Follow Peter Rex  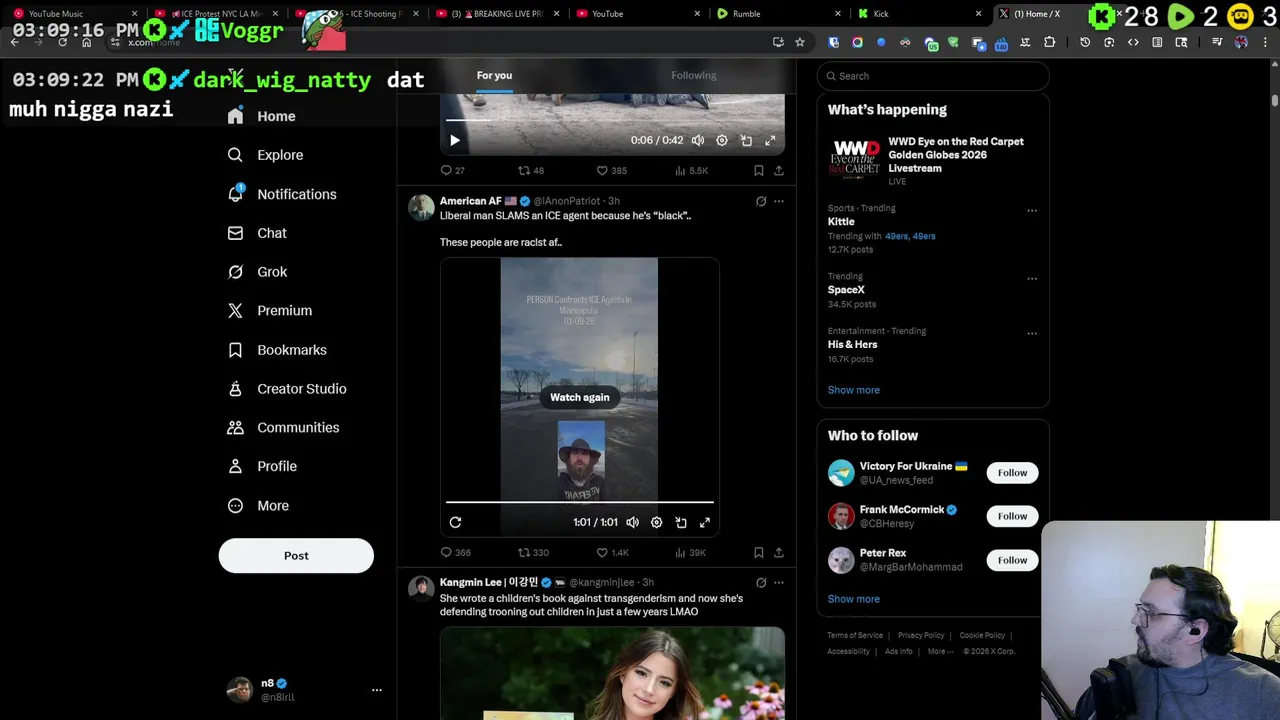tap(1012, 560)
